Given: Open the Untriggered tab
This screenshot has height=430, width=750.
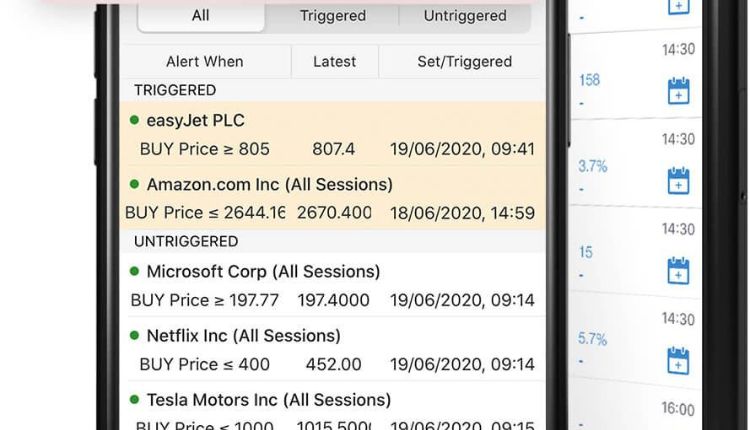Looking at the screenshot, I should pos(465,17).
